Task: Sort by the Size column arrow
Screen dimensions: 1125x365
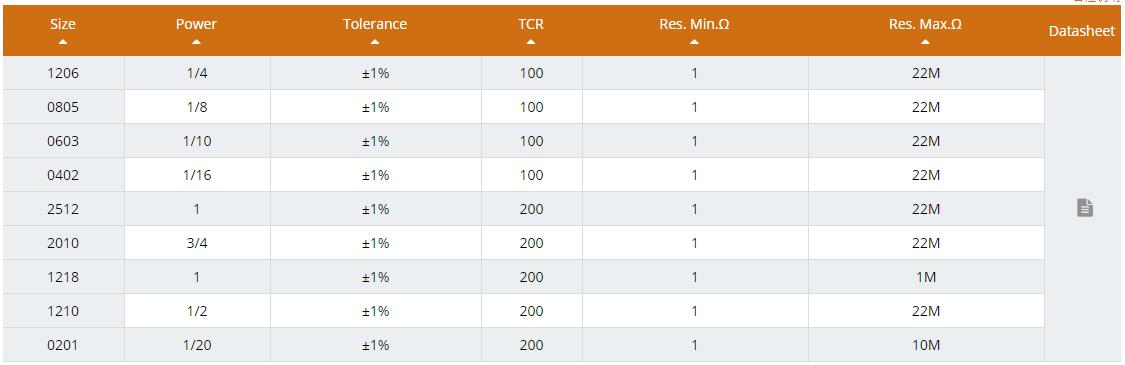Action: coord(63,42)
